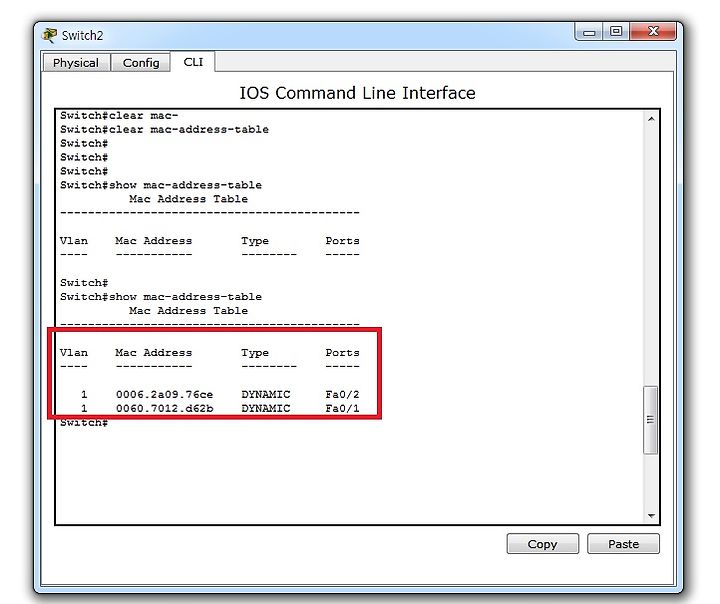Screen dimensions: 720x604
Task: Click the Copy button
Action: click(x=542, y=544)
